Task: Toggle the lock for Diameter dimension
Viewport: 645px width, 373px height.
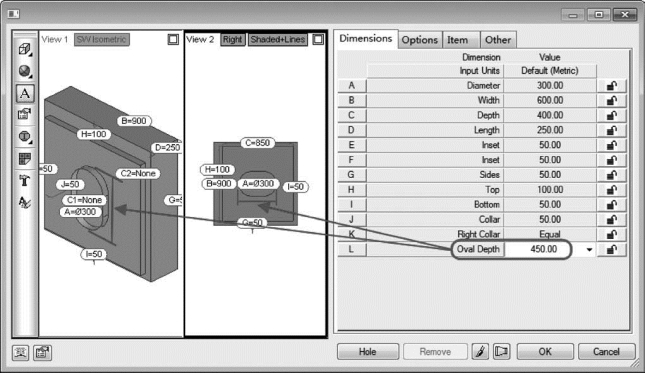Action: tap(612, 86)
